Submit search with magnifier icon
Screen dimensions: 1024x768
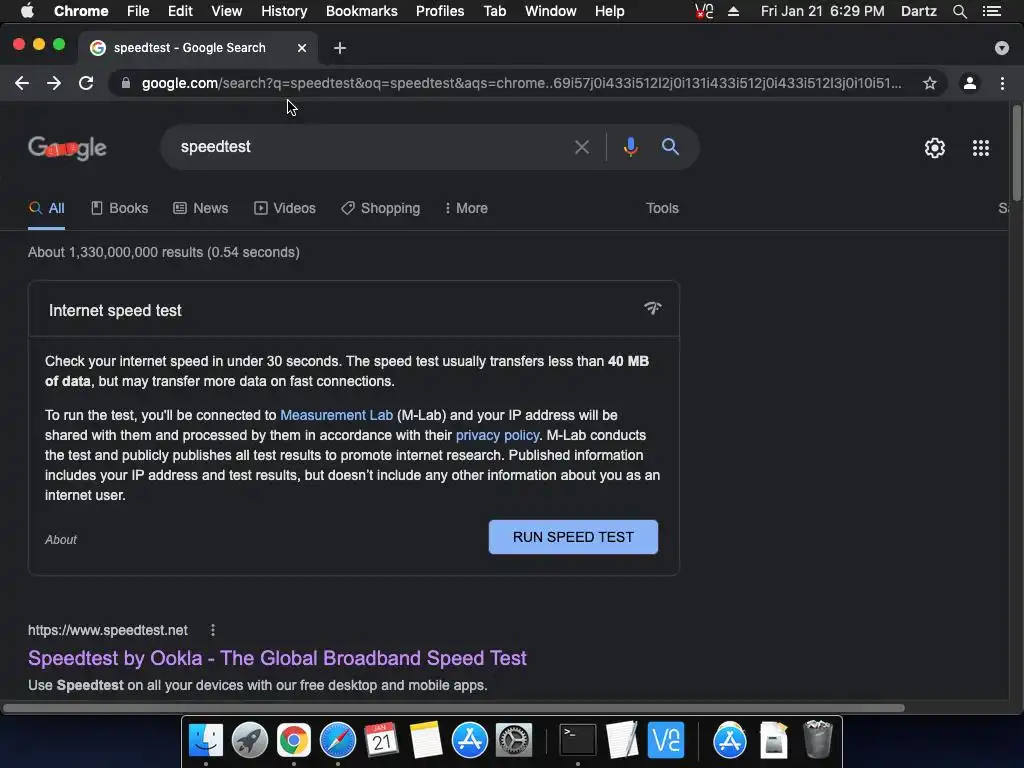pyautogui.click(x=670, y=147)
